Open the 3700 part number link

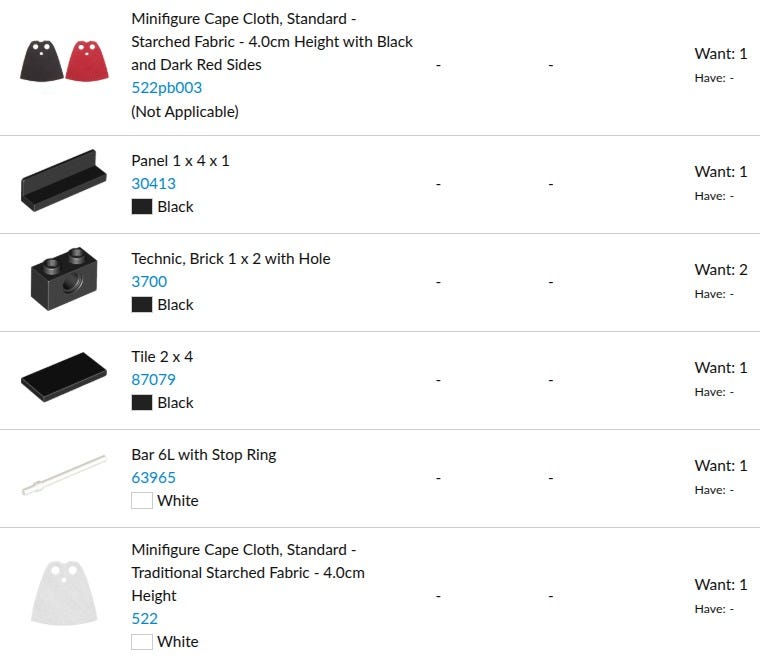(149, 282)
